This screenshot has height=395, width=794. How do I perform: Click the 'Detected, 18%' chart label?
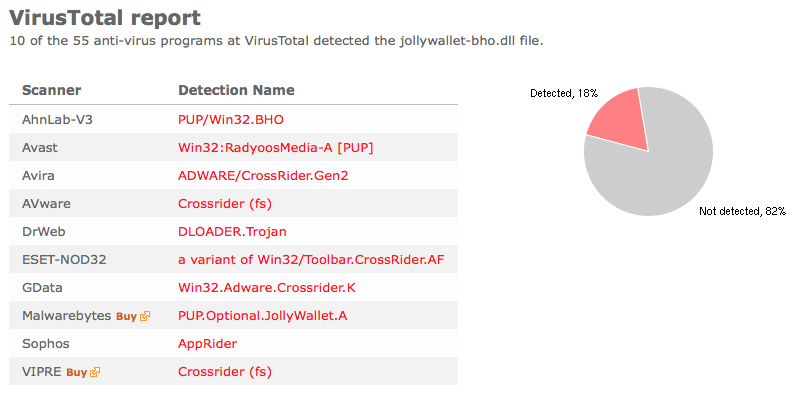point(564,93)
